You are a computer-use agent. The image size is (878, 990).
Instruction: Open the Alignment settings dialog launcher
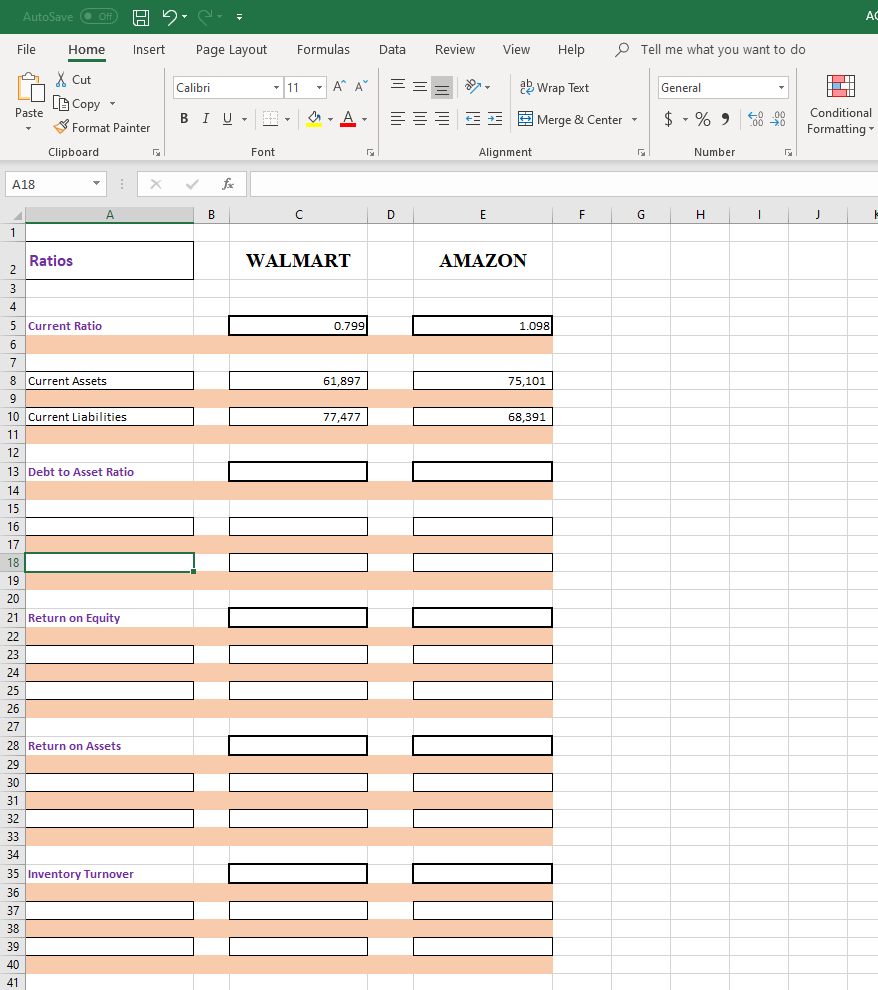(641, 152)
